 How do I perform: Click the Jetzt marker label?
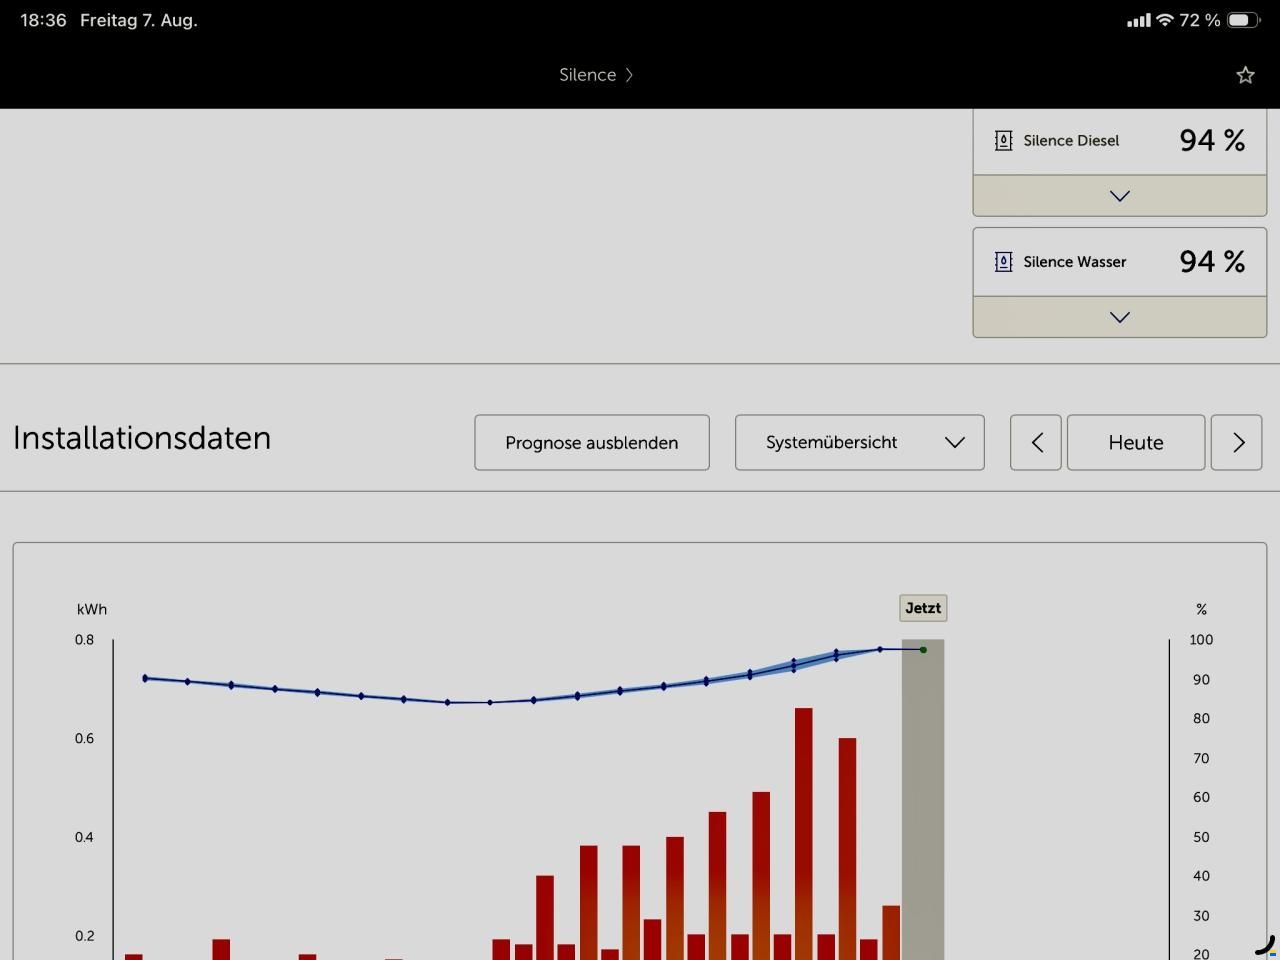[x=923, y=608]
